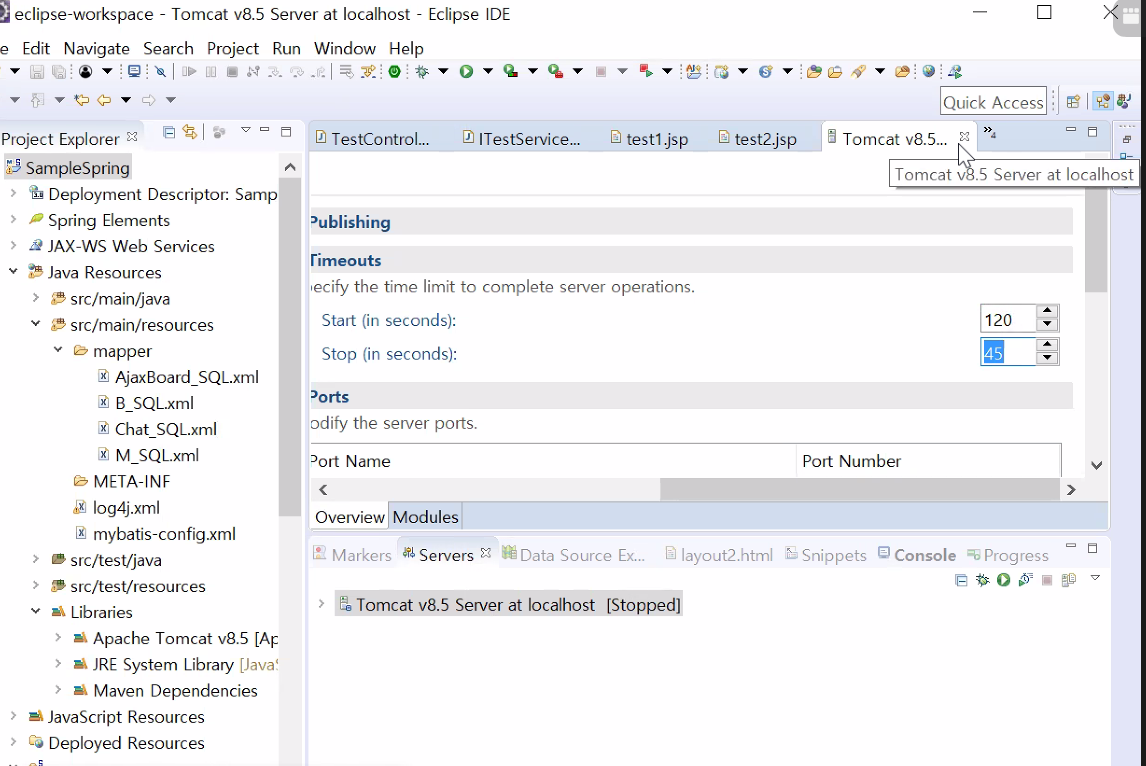This screenshot has width=1146, height=766.
Task: Expand Maven Dependencies library
Action: 58,689
